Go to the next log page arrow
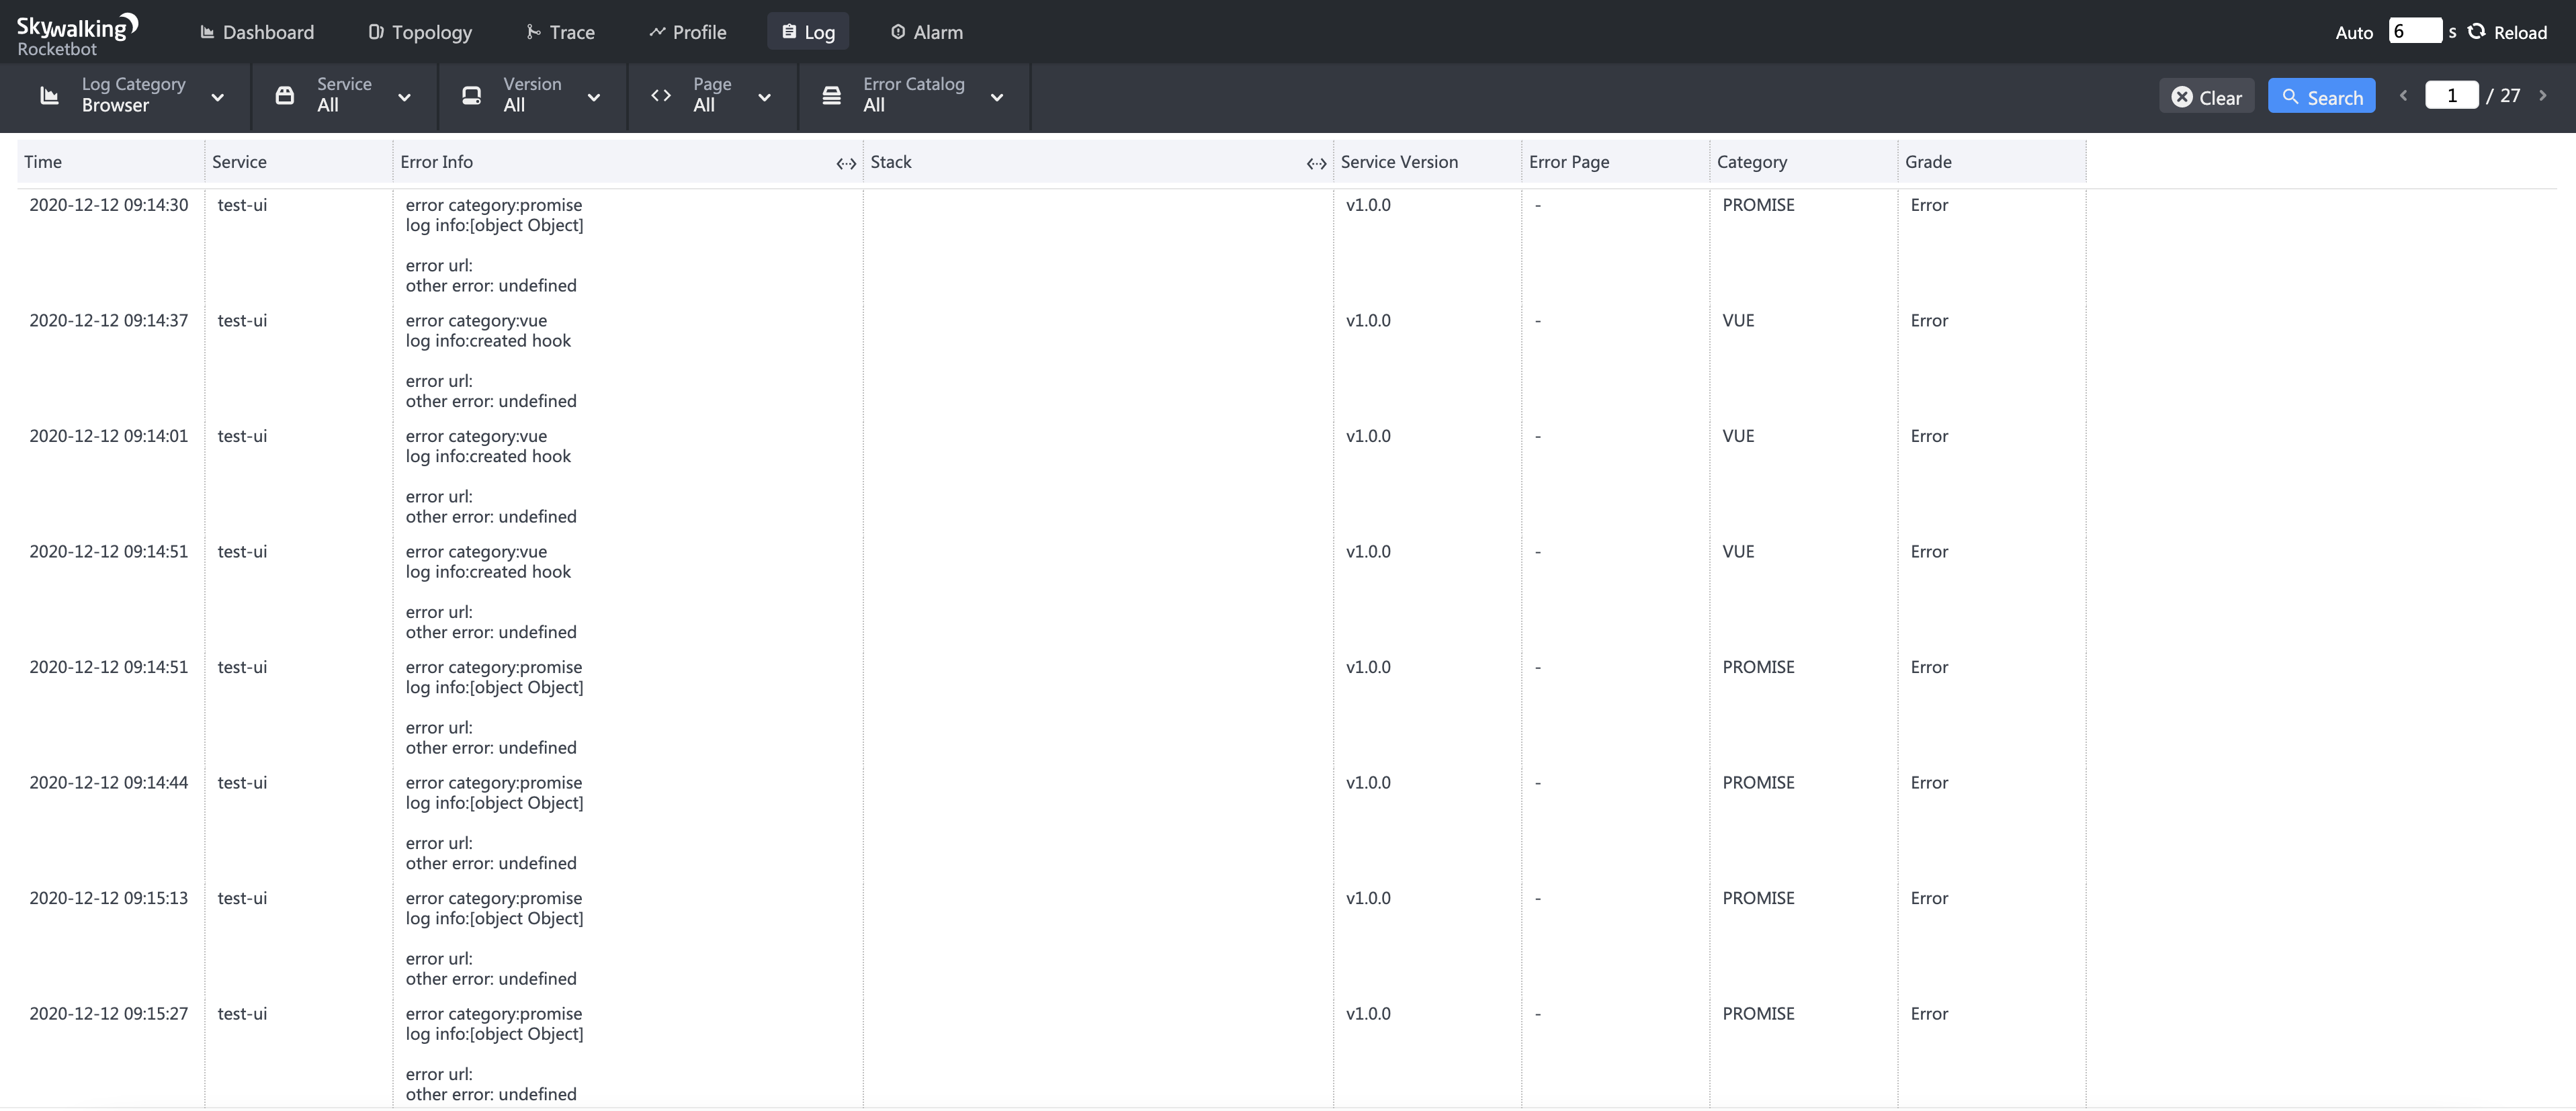The image size is (2576, 1111). pyautogui.click(x=2542, y=96)
